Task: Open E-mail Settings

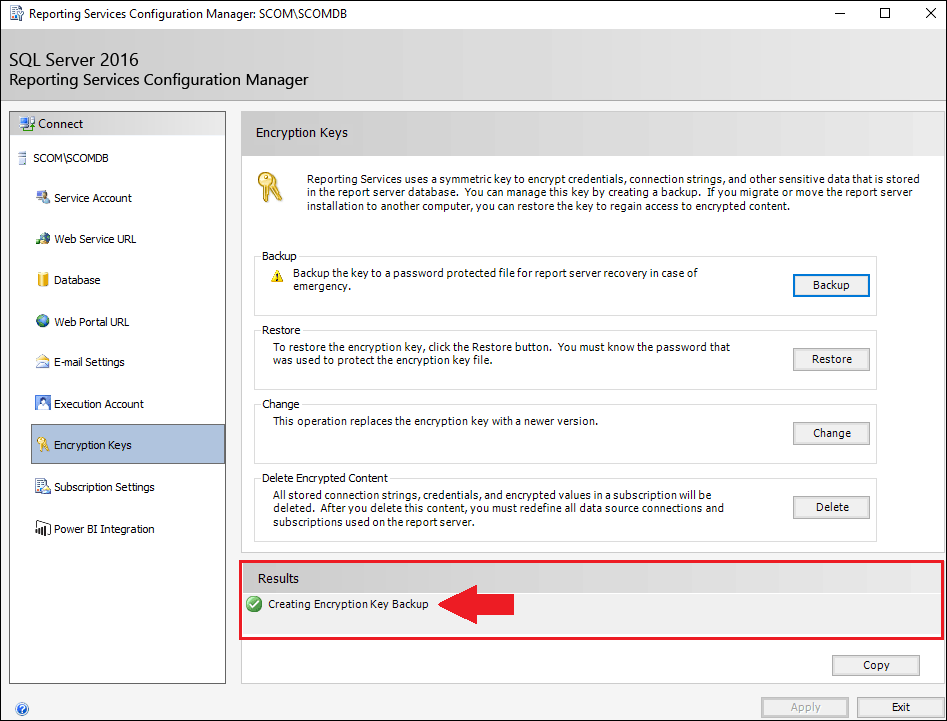Action: click(x=89, y=362)
